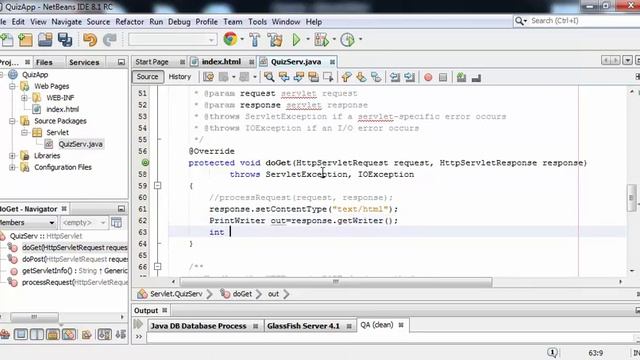Click the Undo arrow icon

(x=89, y=40)
